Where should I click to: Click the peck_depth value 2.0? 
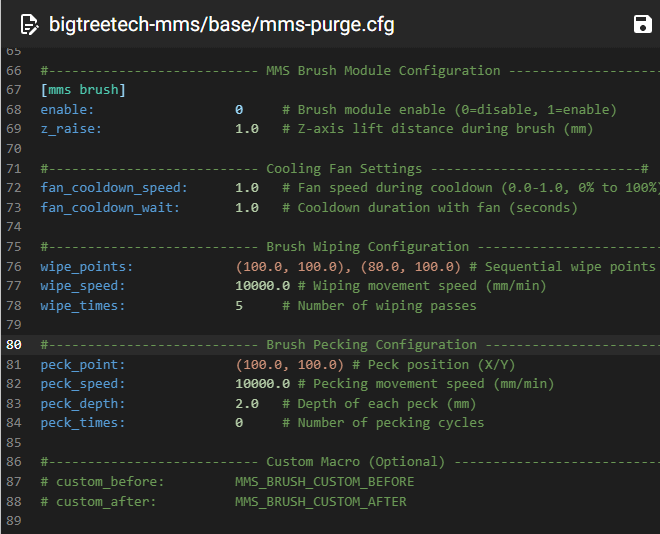pyautogui.click(x=246, y=404)
